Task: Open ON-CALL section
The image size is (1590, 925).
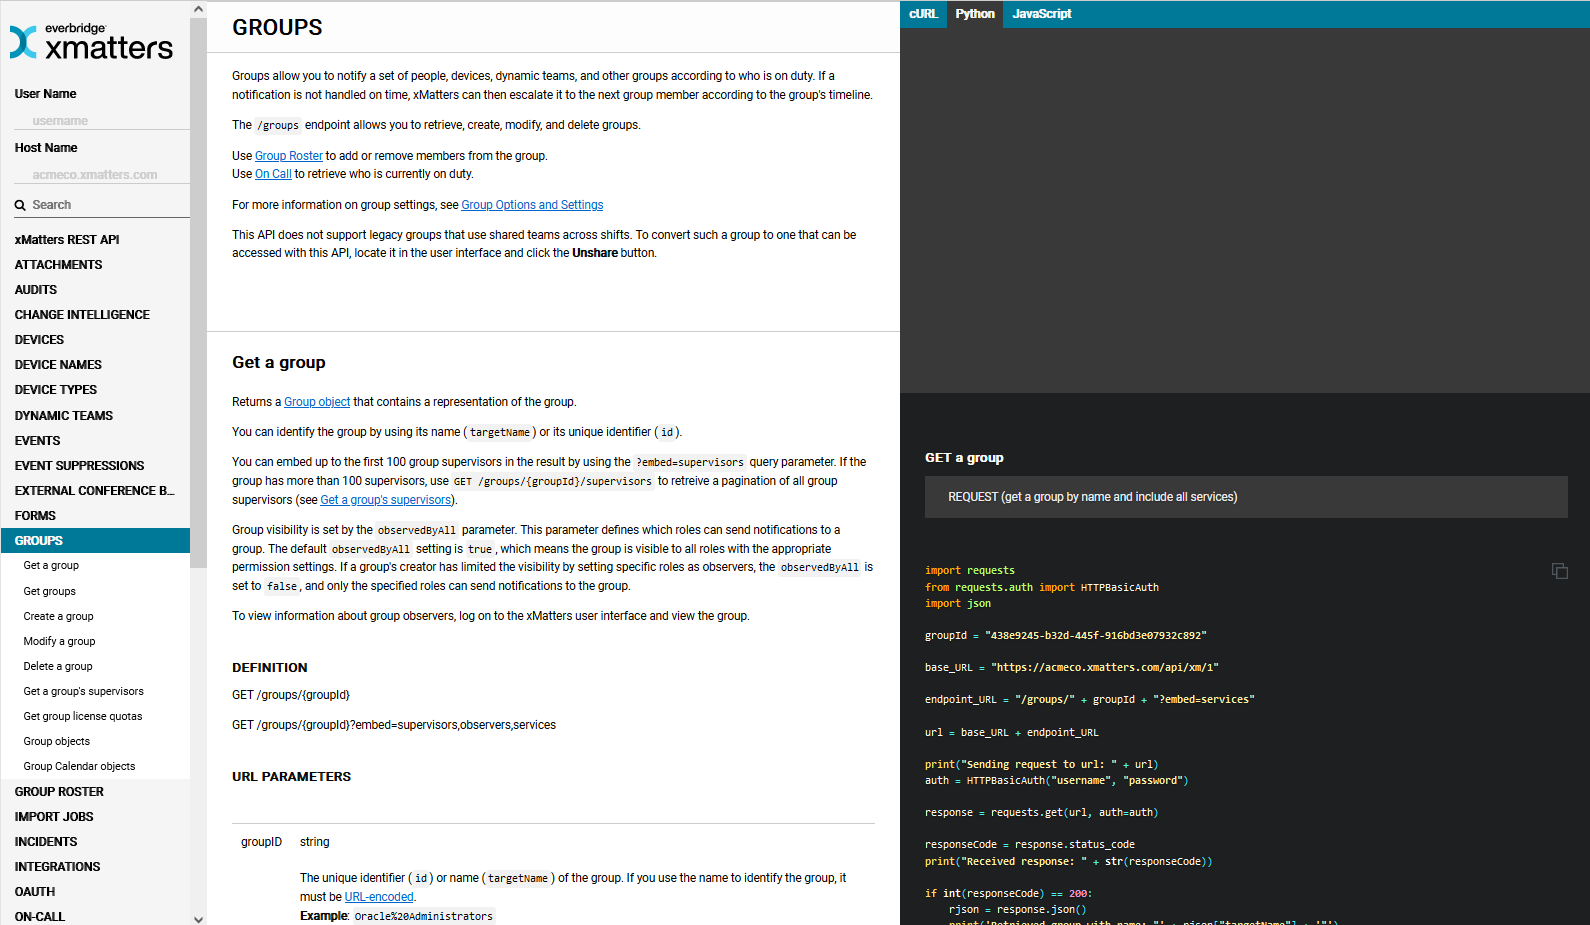Action: click(x=40, y=917)
